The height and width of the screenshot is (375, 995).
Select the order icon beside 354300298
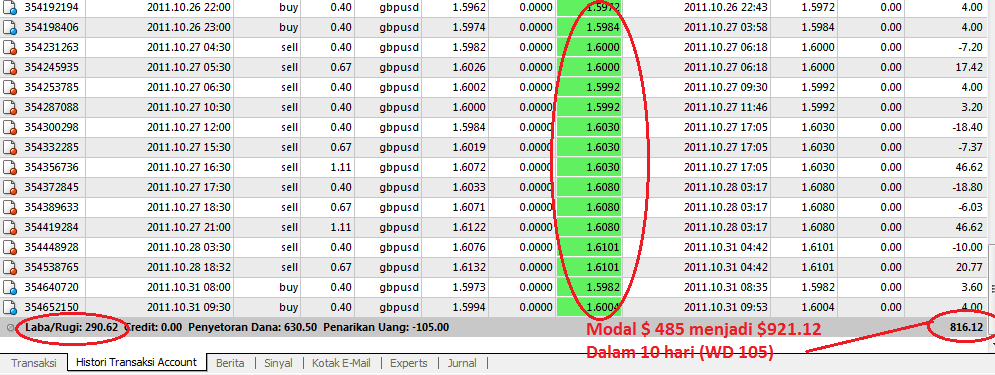pyautogui.click(x=10, y=128)
